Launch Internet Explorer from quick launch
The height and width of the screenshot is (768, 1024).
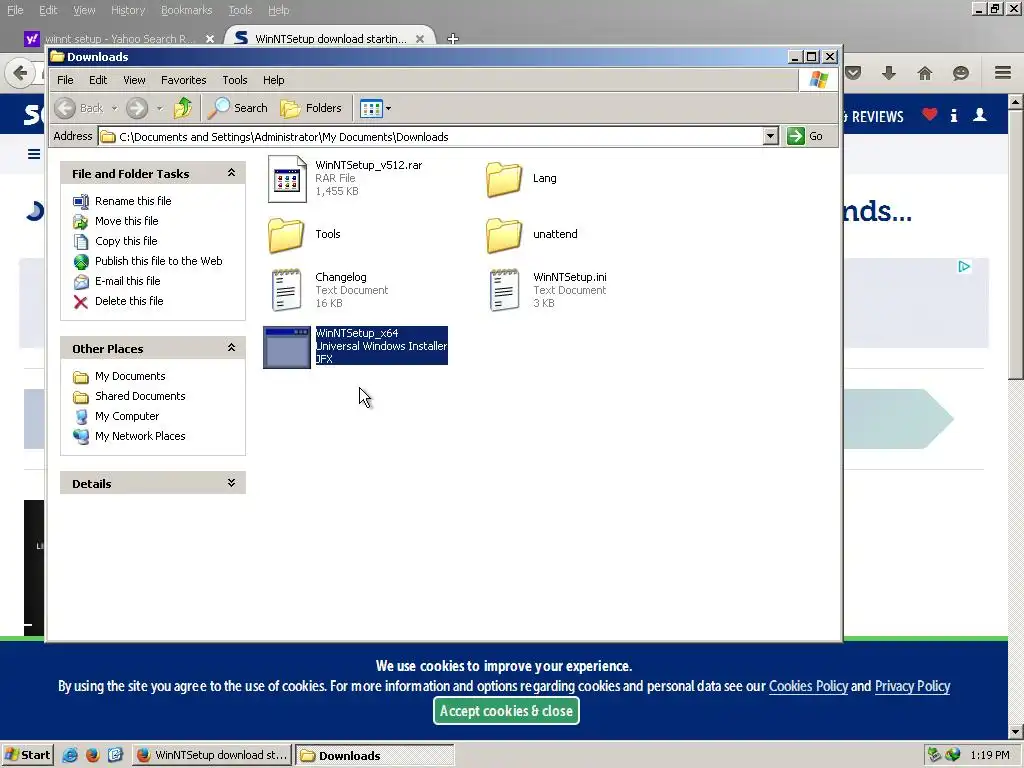[70, 756]
